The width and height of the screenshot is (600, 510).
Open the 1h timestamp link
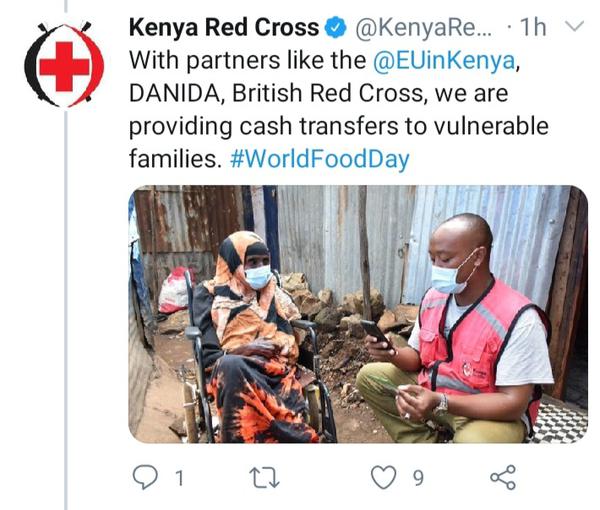[533, 27]
